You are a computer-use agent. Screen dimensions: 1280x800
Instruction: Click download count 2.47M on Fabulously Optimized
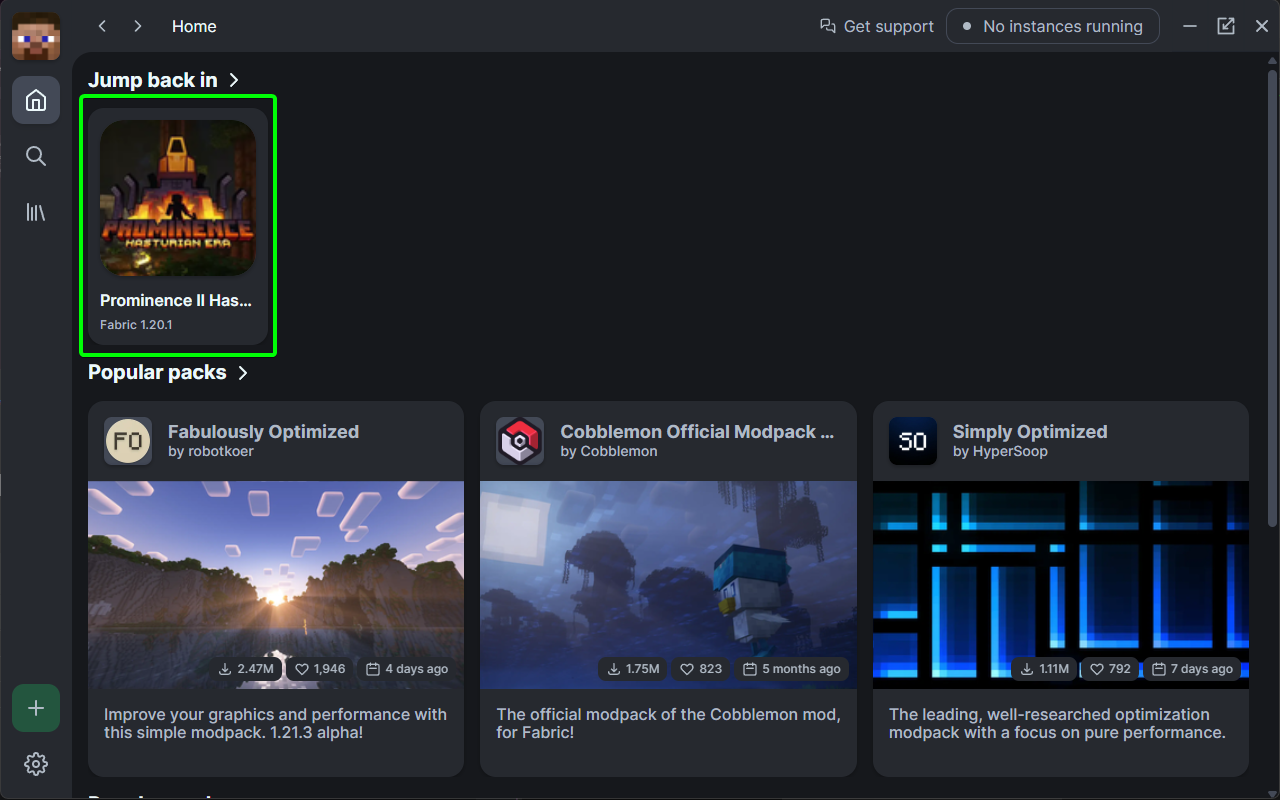(246, 669)
